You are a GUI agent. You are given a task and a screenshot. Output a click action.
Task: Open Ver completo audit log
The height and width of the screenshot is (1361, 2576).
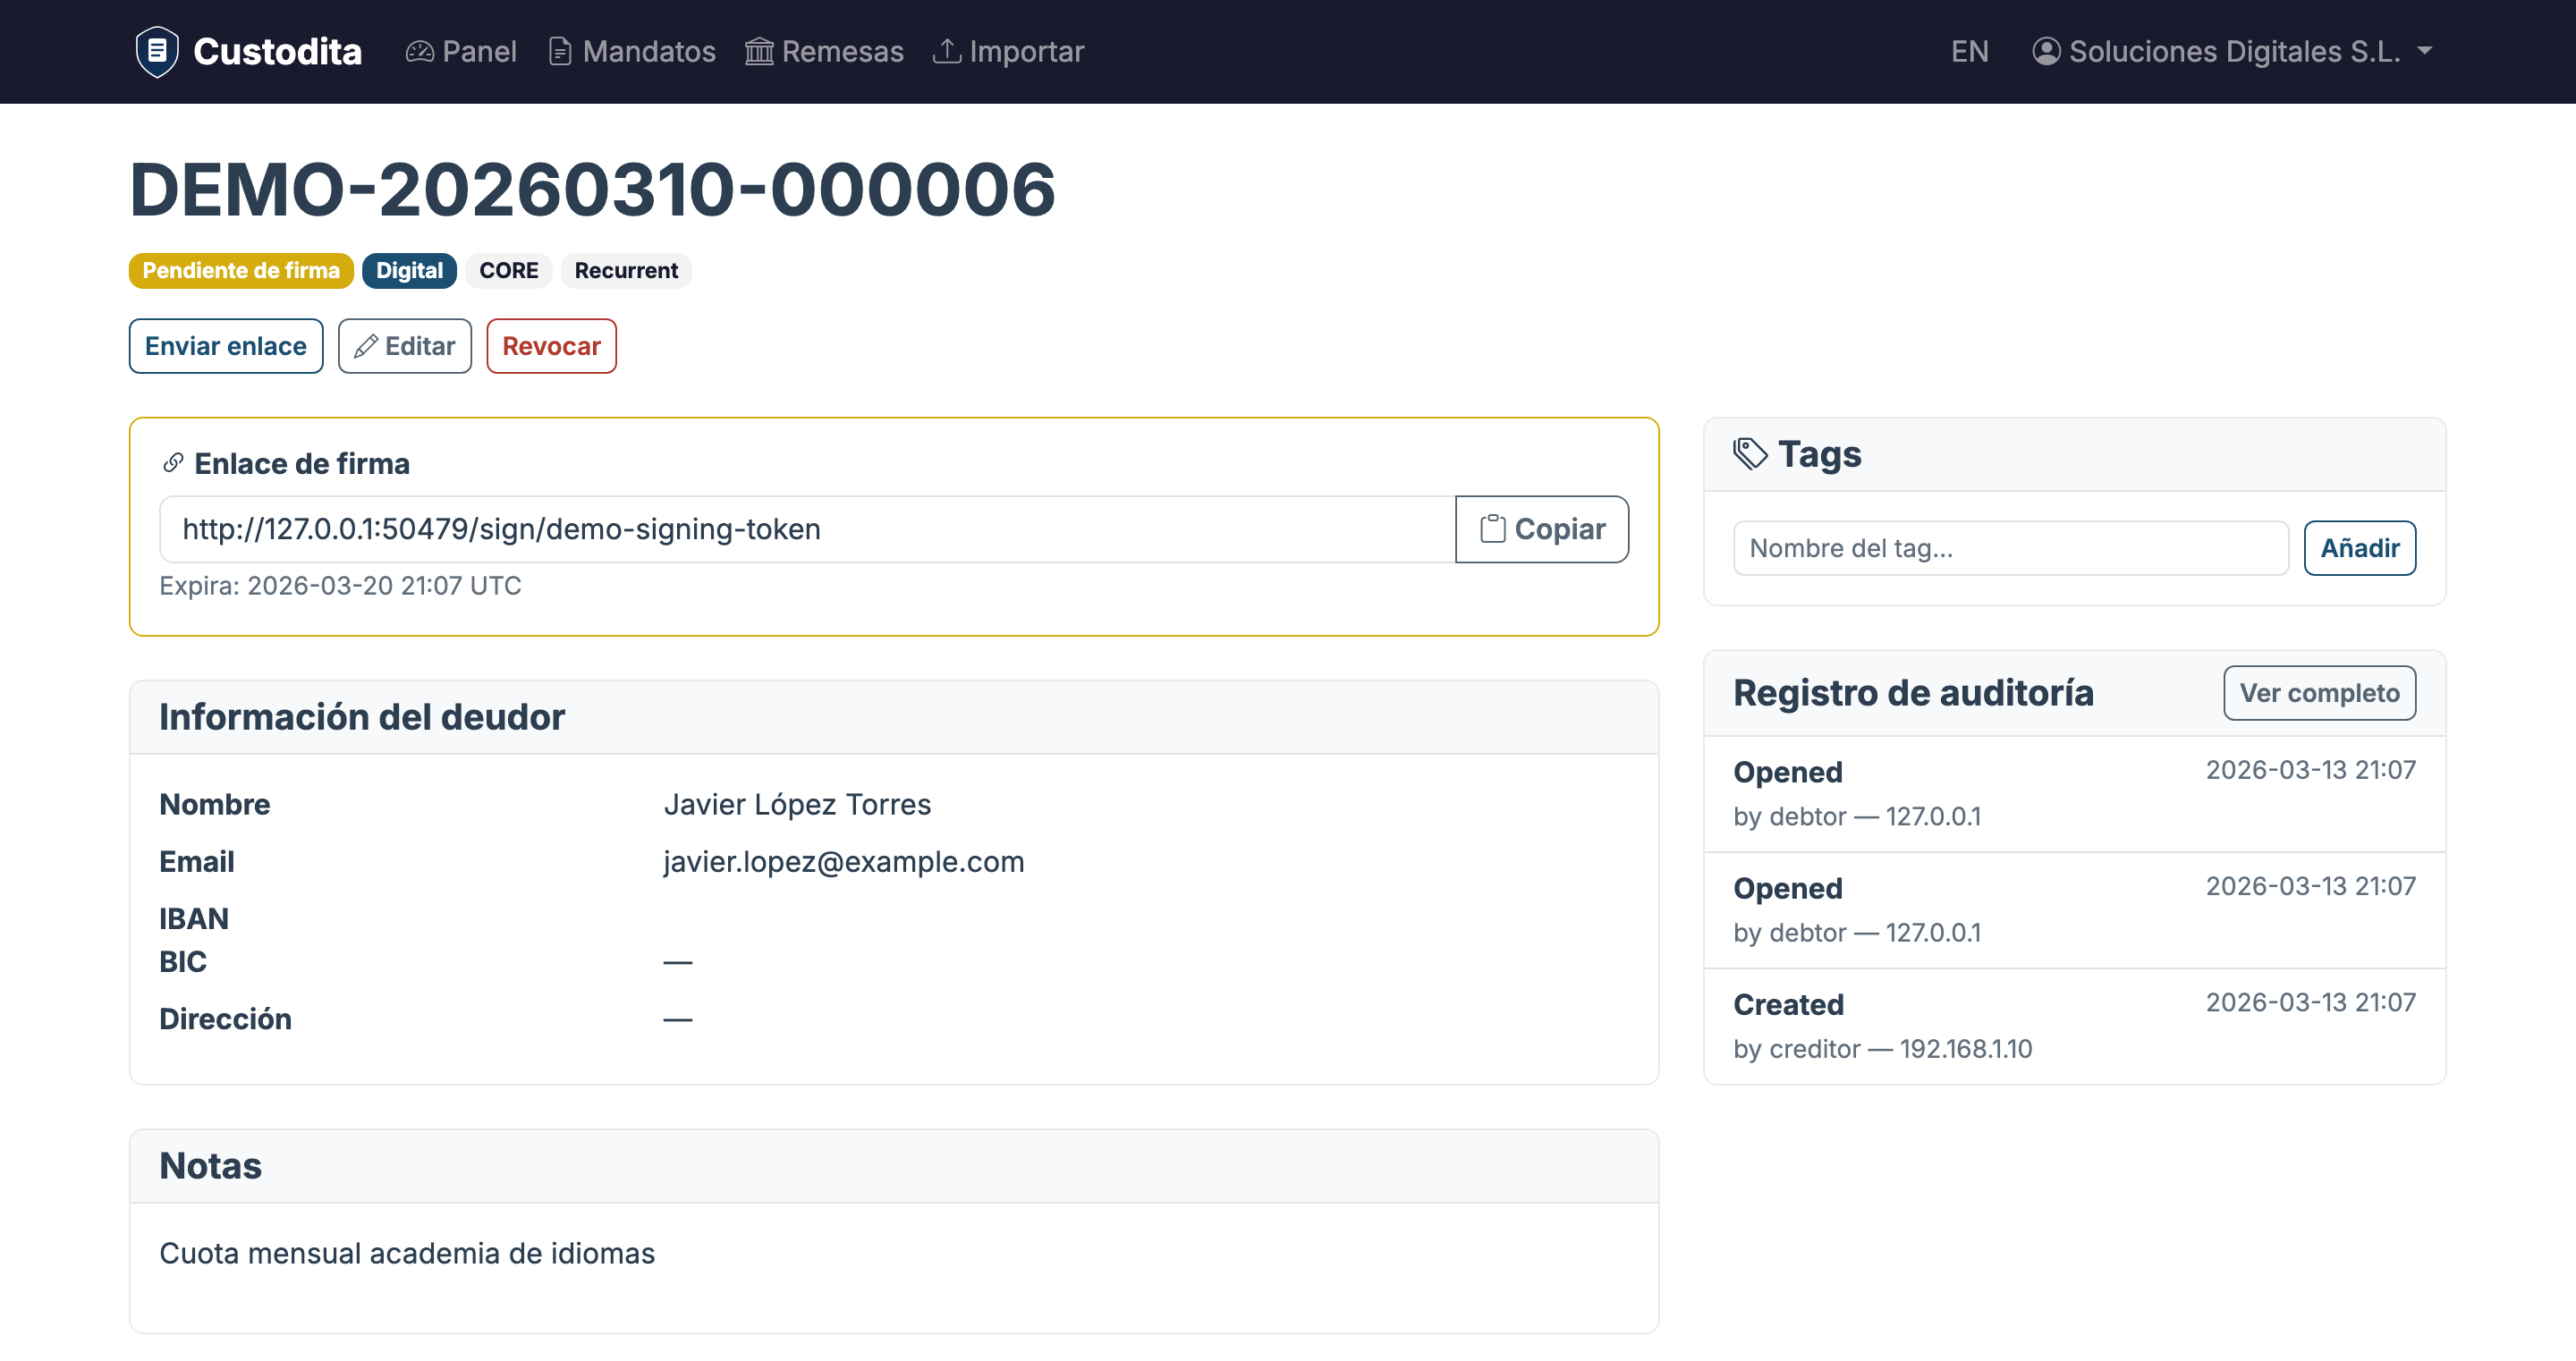(2318, 693)
